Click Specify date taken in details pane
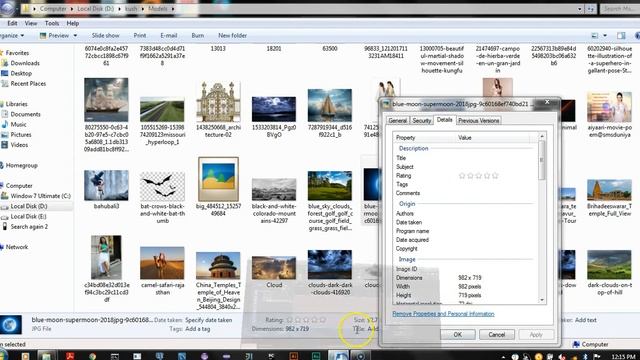Image resolution: width=640 pixels, height=360 pixels. coord(209,320)
